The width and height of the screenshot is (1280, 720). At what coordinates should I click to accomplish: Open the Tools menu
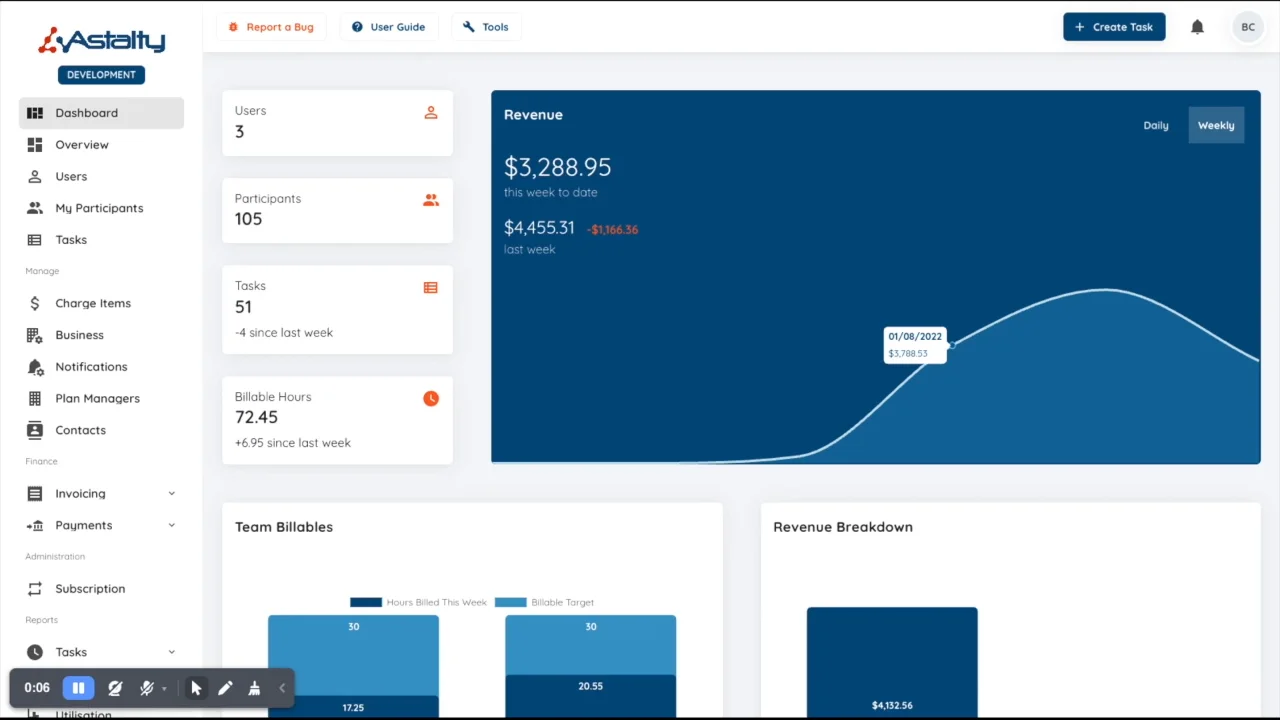(x=486, y=27)
